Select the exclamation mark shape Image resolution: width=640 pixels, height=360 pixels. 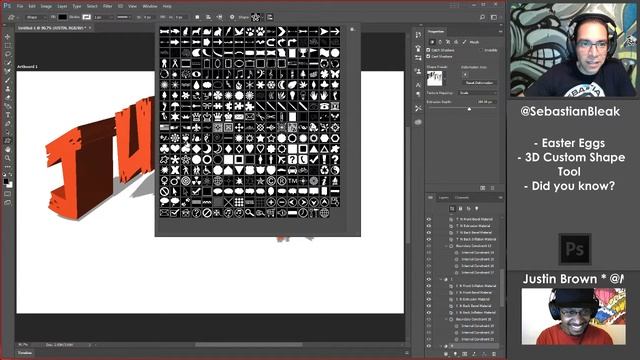[x=324, y=159]
